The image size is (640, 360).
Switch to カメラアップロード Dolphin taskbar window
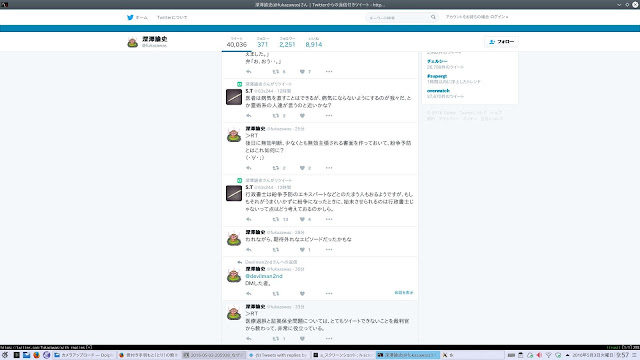tap(84, 355)
